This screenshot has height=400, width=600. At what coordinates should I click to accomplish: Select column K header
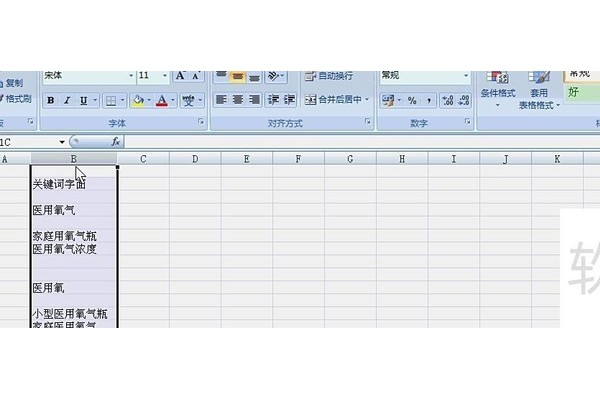pos(558,159)
